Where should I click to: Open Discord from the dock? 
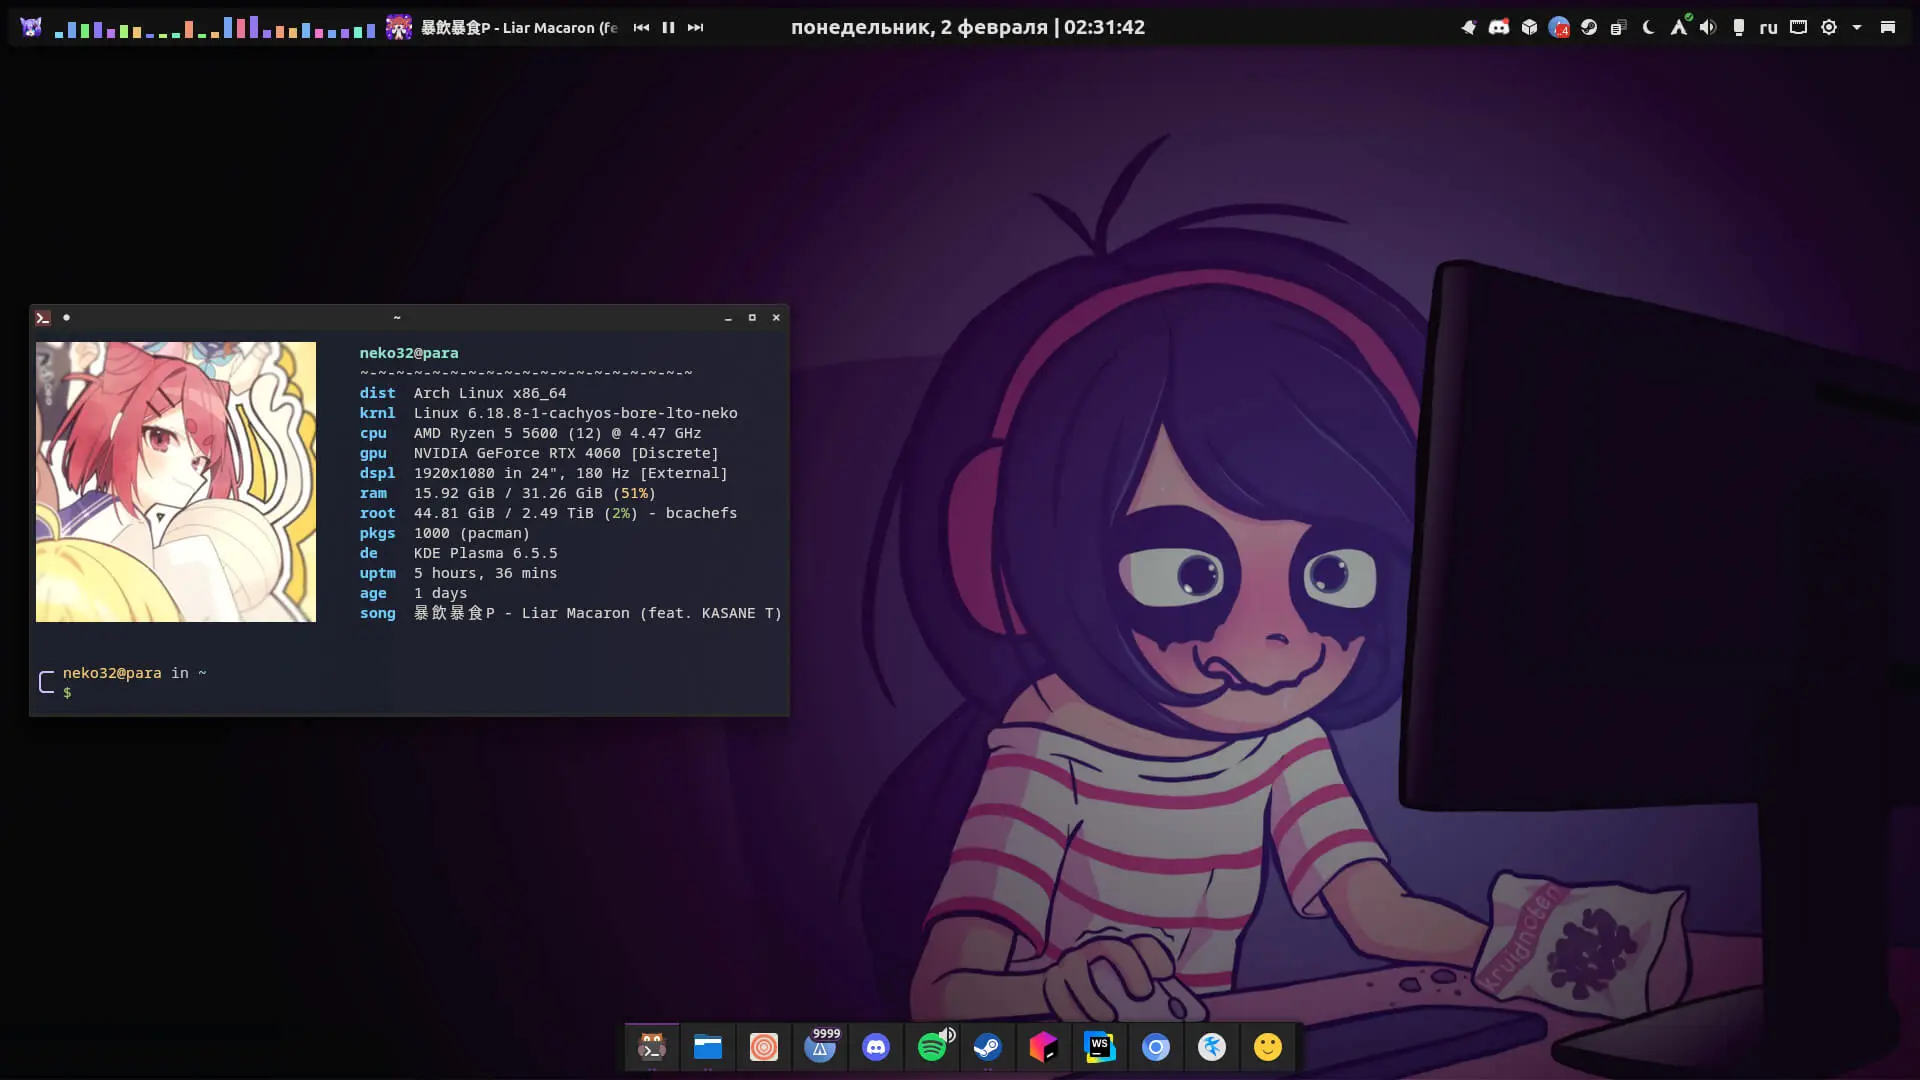pyautogui.click(x=877, y=1048)
